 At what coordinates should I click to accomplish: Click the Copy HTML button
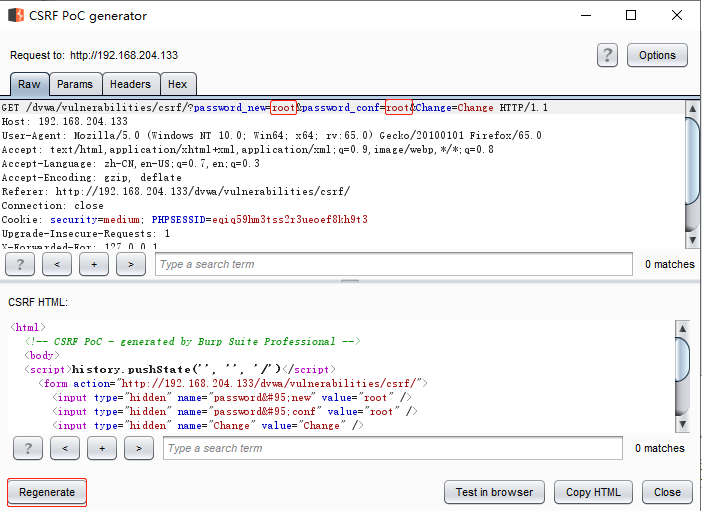[x=593, y=492]
